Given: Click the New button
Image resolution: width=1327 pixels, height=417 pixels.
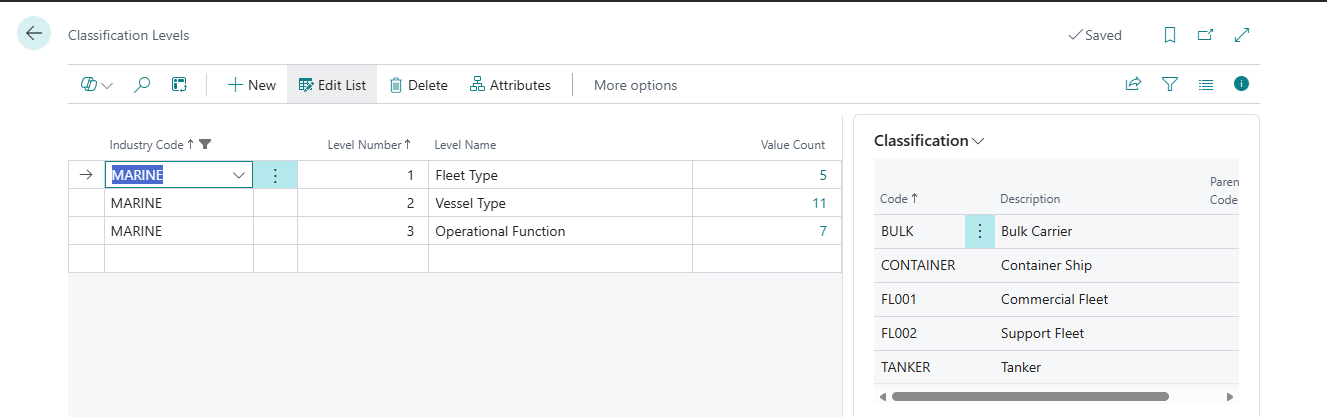Looking at the screenshot, I should (251, 85).
